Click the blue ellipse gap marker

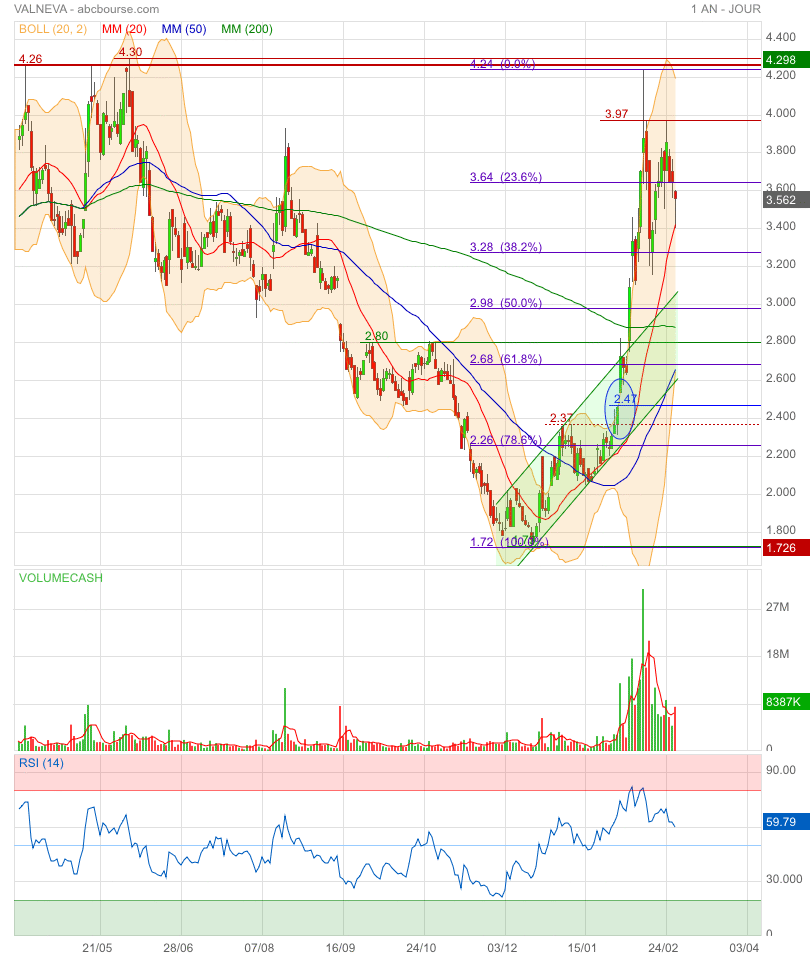click(621, 408)
